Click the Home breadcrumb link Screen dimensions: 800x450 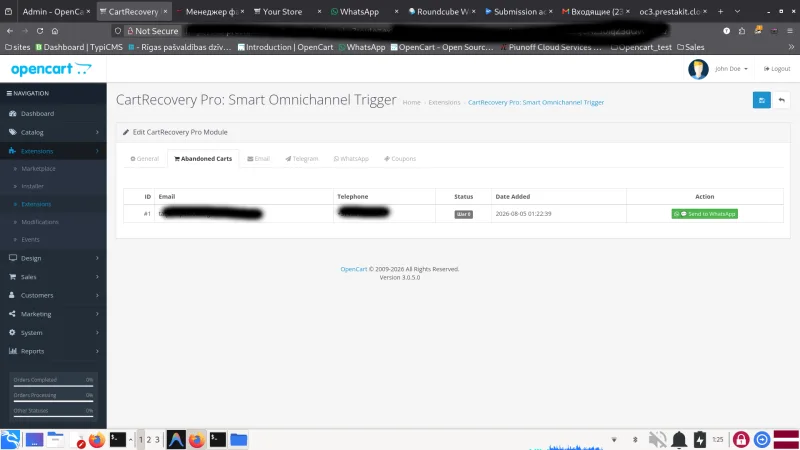click(x=411, y=103)
